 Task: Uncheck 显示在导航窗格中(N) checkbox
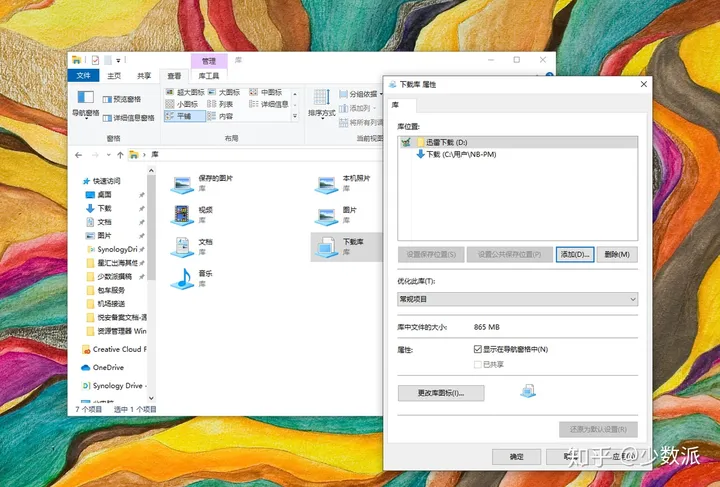click(x=478, y=349)
